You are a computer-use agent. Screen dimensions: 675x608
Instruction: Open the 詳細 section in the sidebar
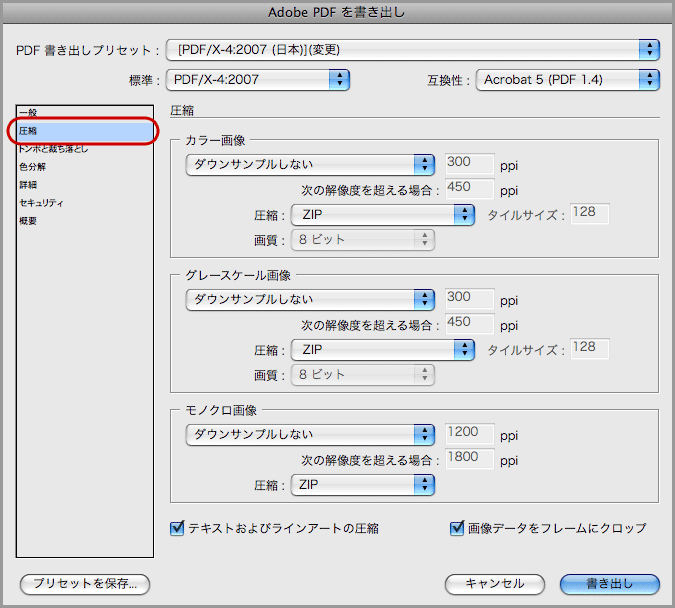28,185
